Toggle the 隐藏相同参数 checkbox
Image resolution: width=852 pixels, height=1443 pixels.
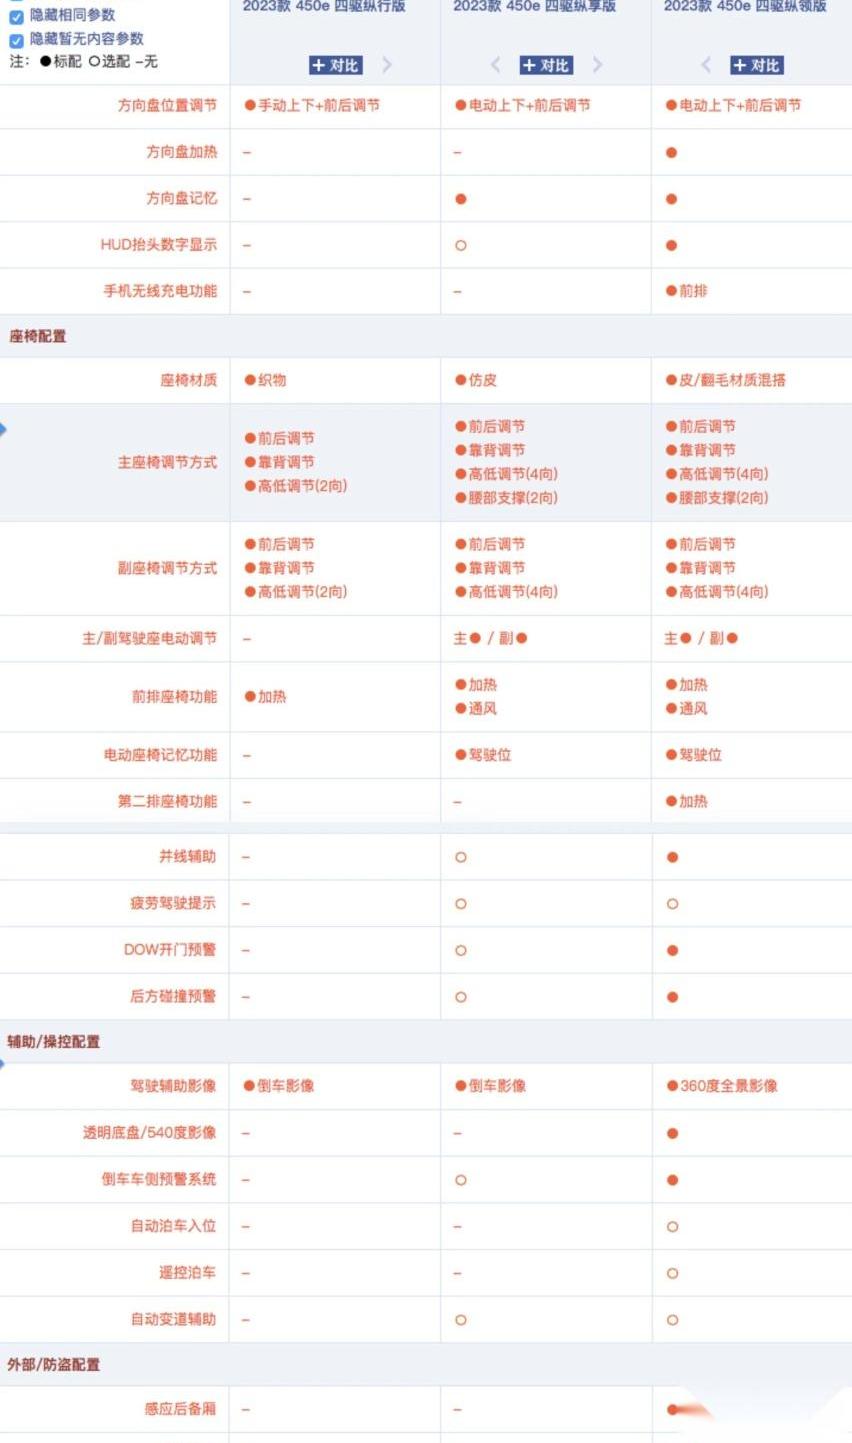click(16, 16)
